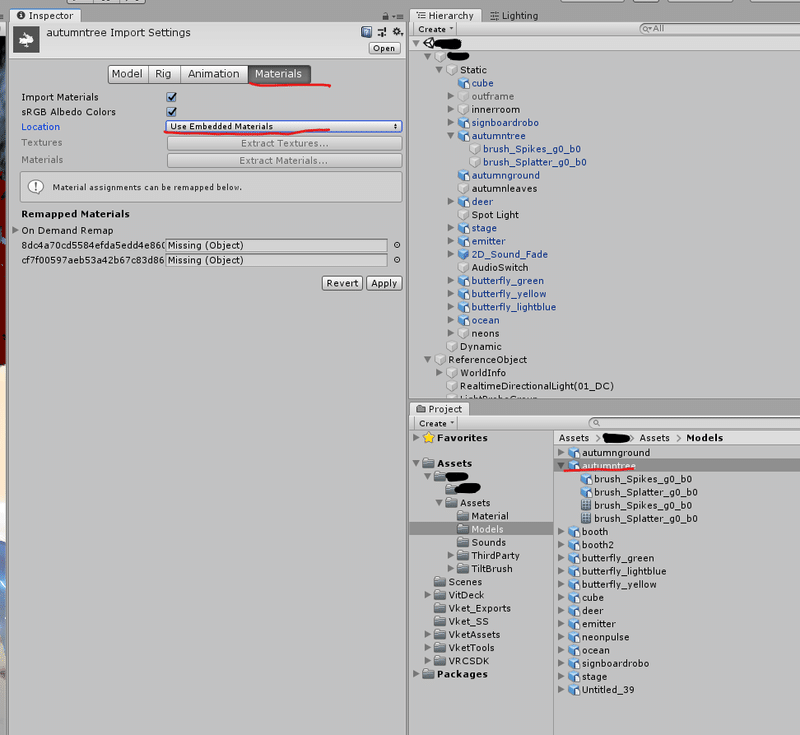The image size is (800, 735).
Task: Collapse the autumntree asset in Project list
Action: click(561, 466)
